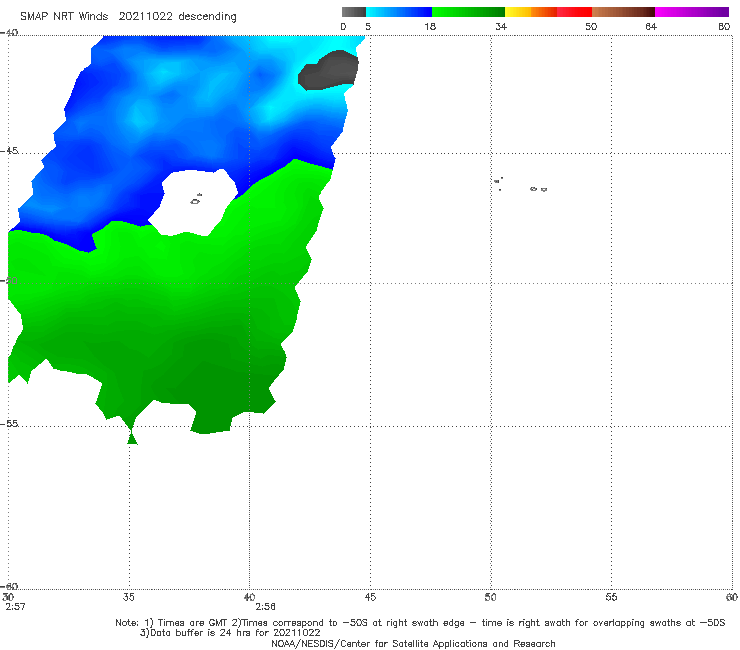Click the note line starting "Note: 1) Times are GMT"
740x650 pixels.
pos(420,623)
